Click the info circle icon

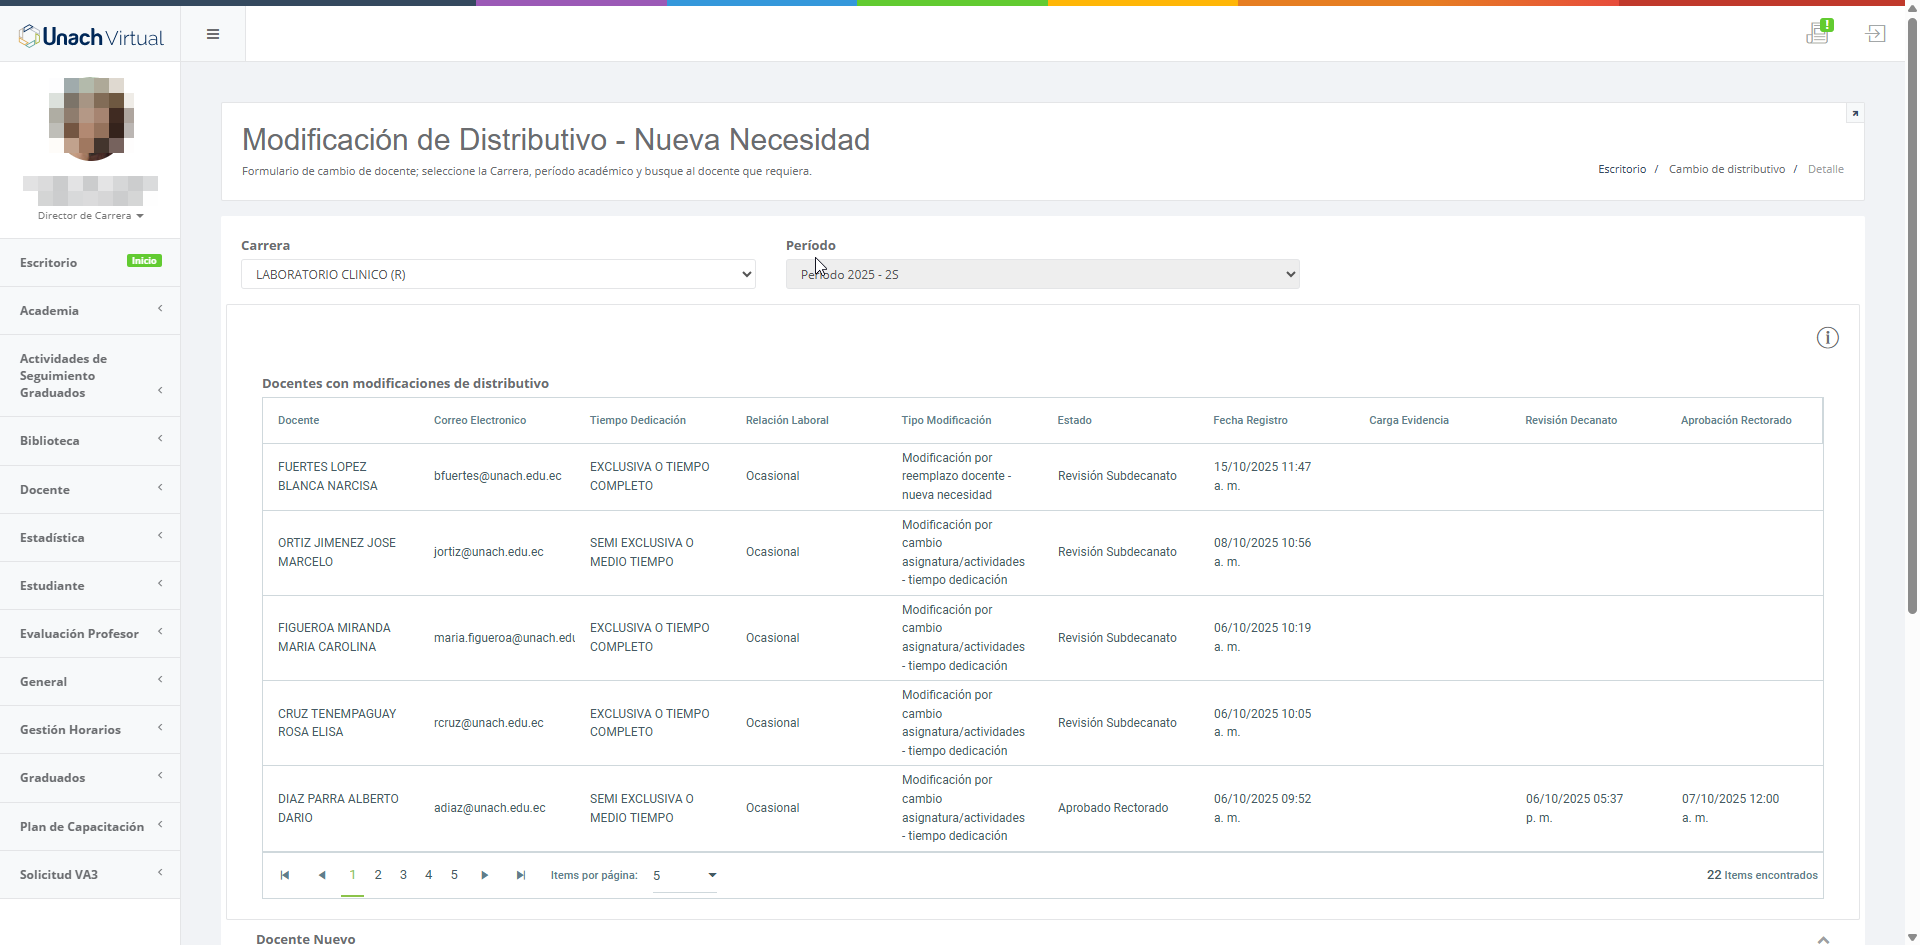tap(1827, 338)
